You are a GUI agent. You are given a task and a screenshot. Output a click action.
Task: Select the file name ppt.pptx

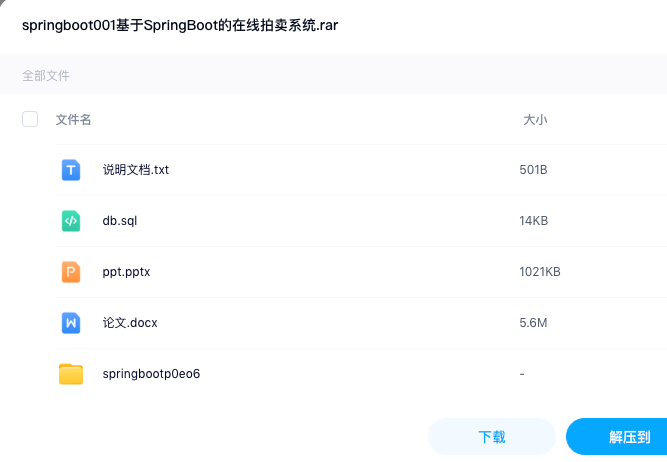(x=126, y=272)
